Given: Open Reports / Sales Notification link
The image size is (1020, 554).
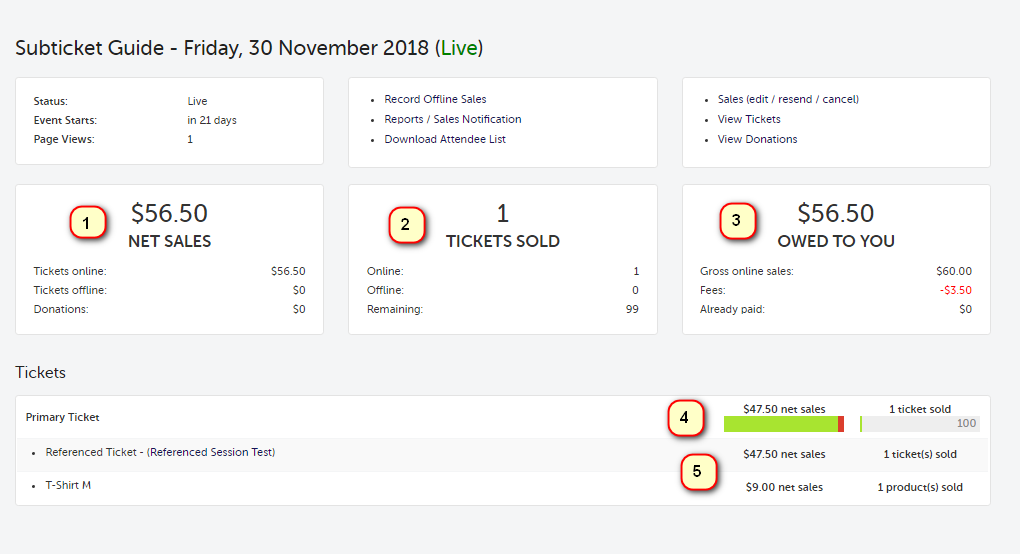Looking at the screenshot, I should click(x=452, y=119).
